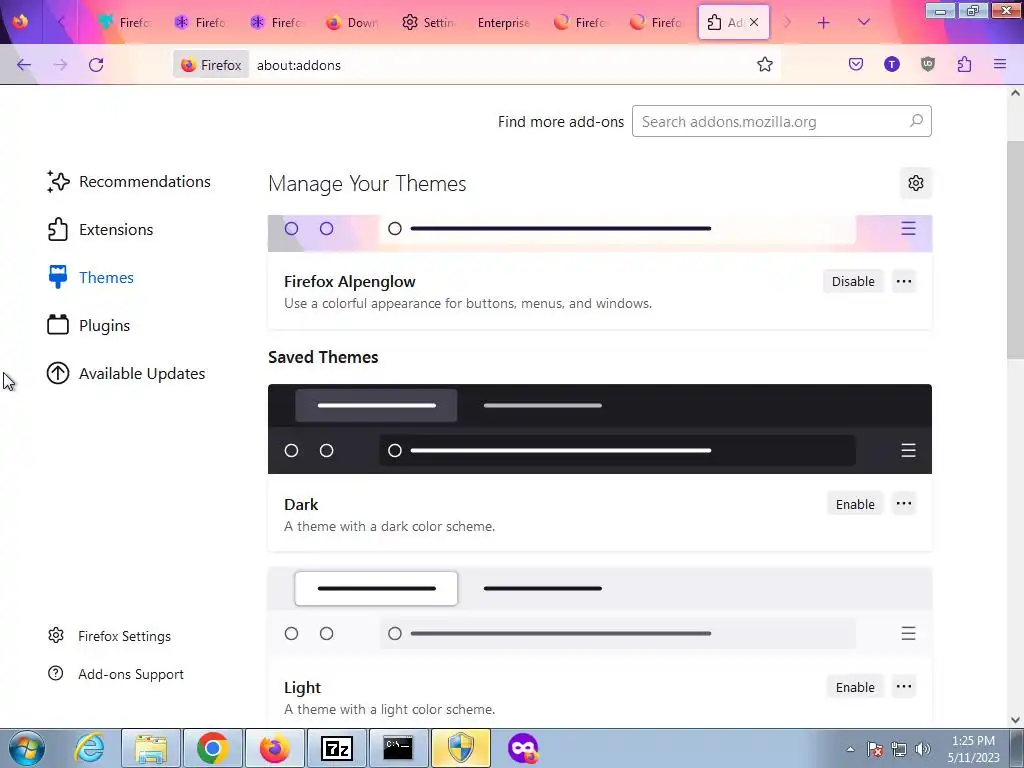Close the Add-ons Manager tab

coord(754,22)
